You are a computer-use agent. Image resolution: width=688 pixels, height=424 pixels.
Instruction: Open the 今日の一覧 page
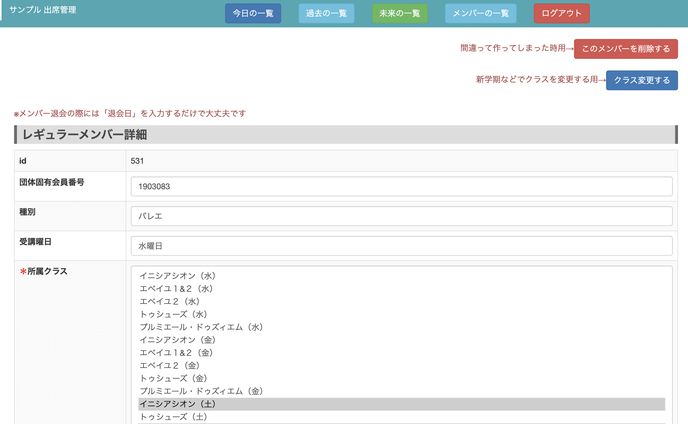tap(253, 13)
